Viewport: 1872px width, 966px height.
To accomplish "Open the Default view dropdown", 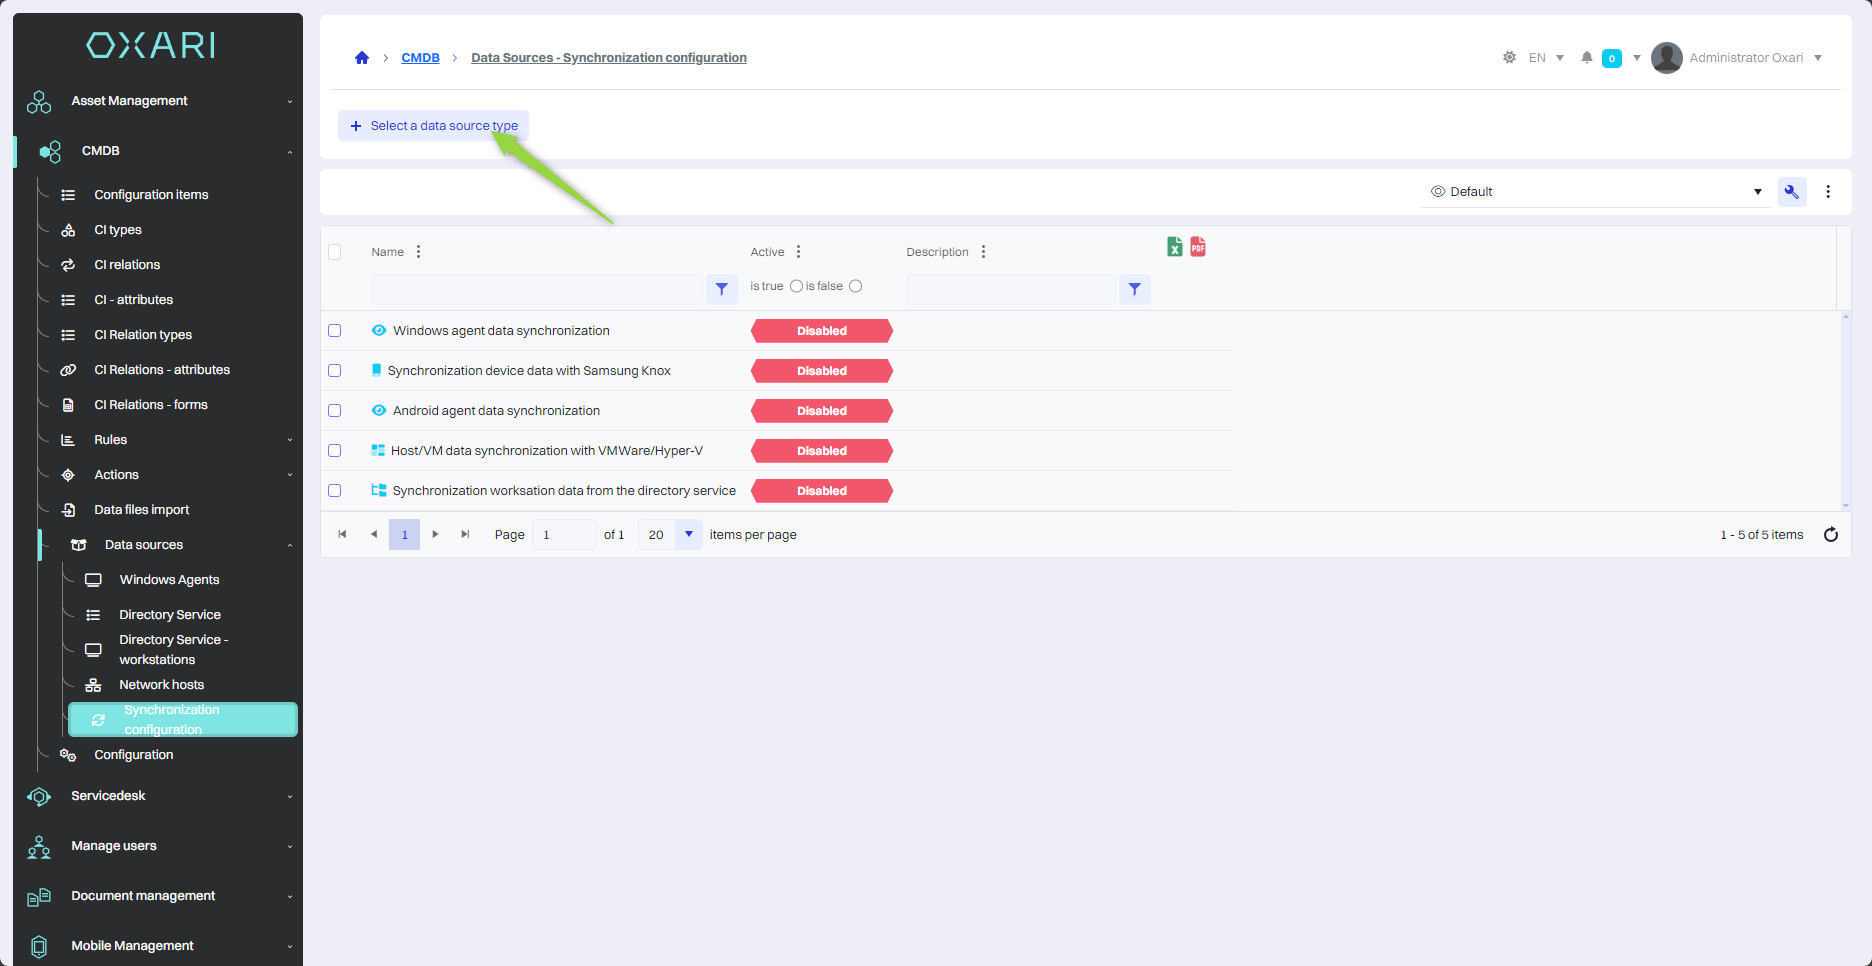I will click(1595, 192).
